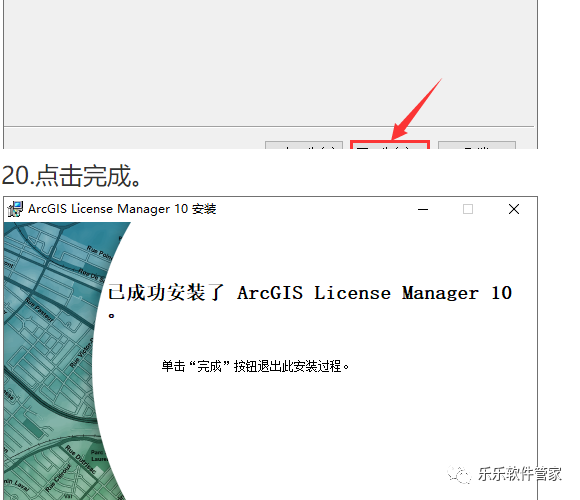Click the title text "ArcGIS License Manager 10 安装"
The width and height of the screenshot is (580, 500).
pyautogui.click(x=122, y=209)
